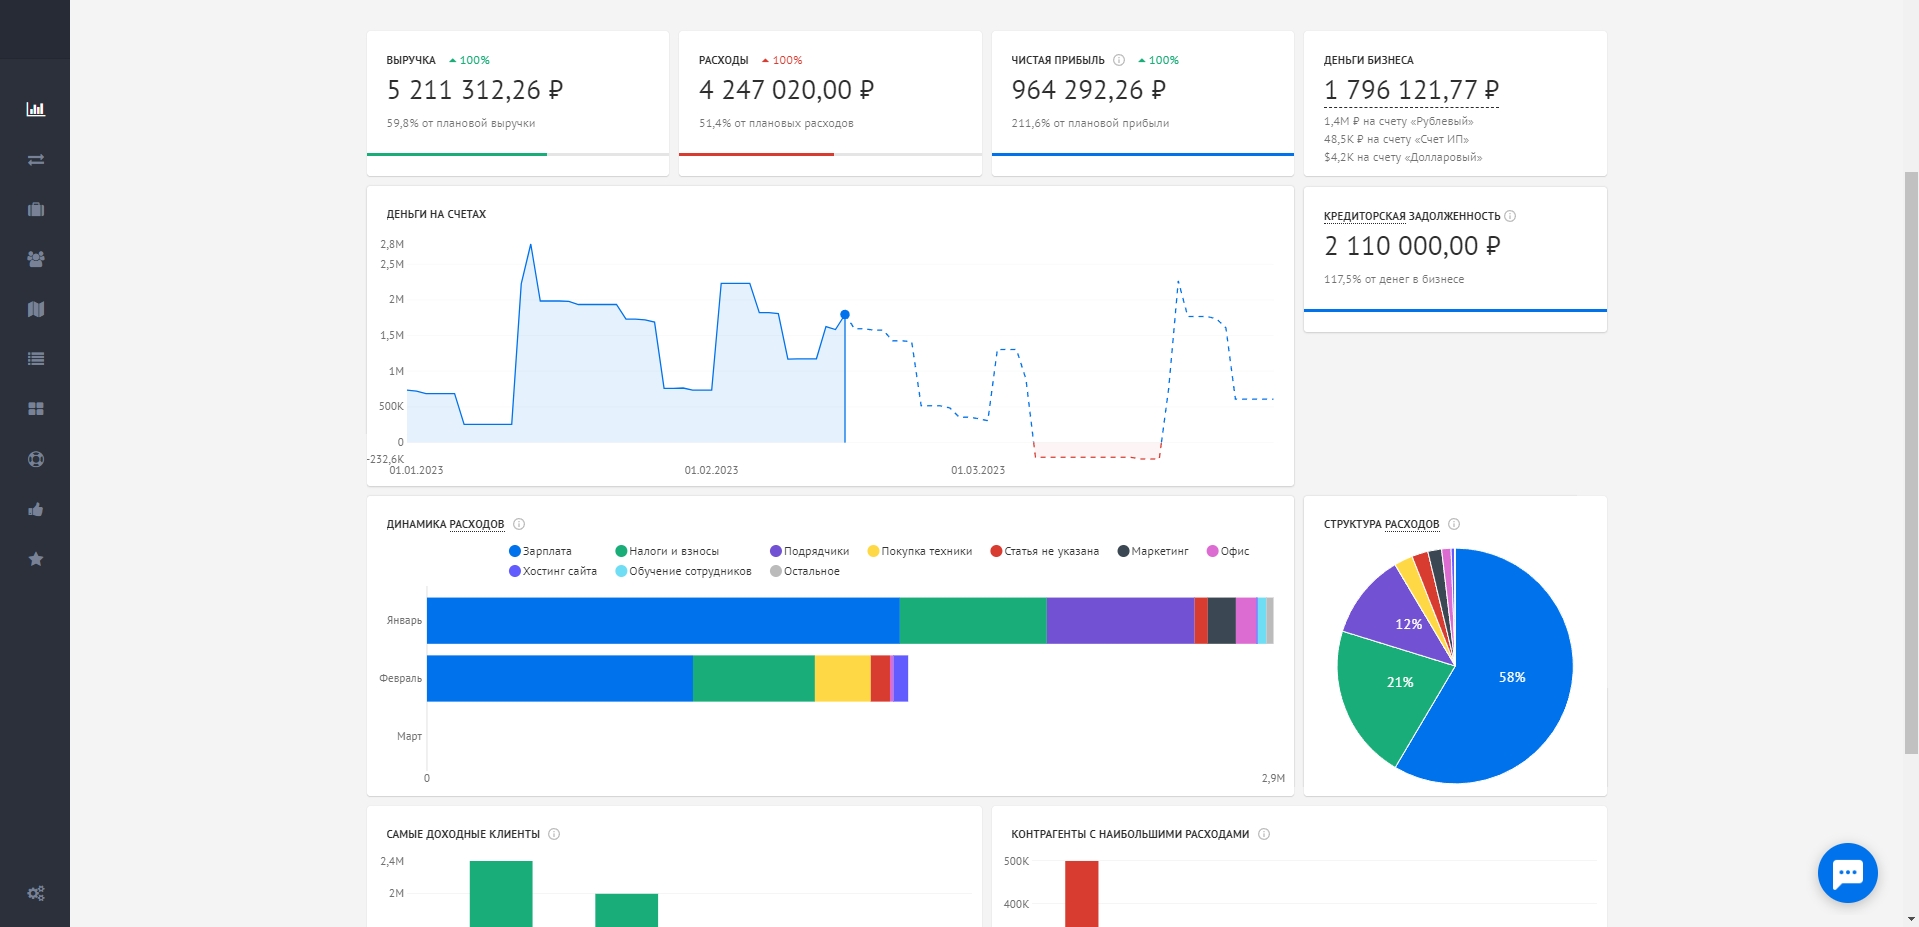Open the grid tiles sidebar icon

coord(36,409)
